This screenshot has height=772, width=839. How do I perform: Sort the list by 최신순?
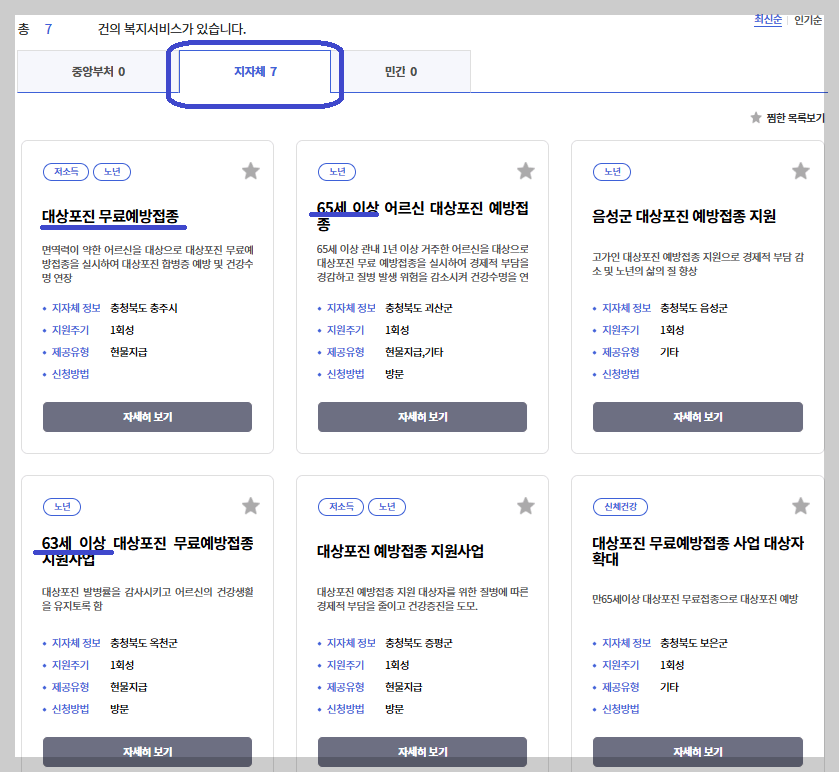766,20
